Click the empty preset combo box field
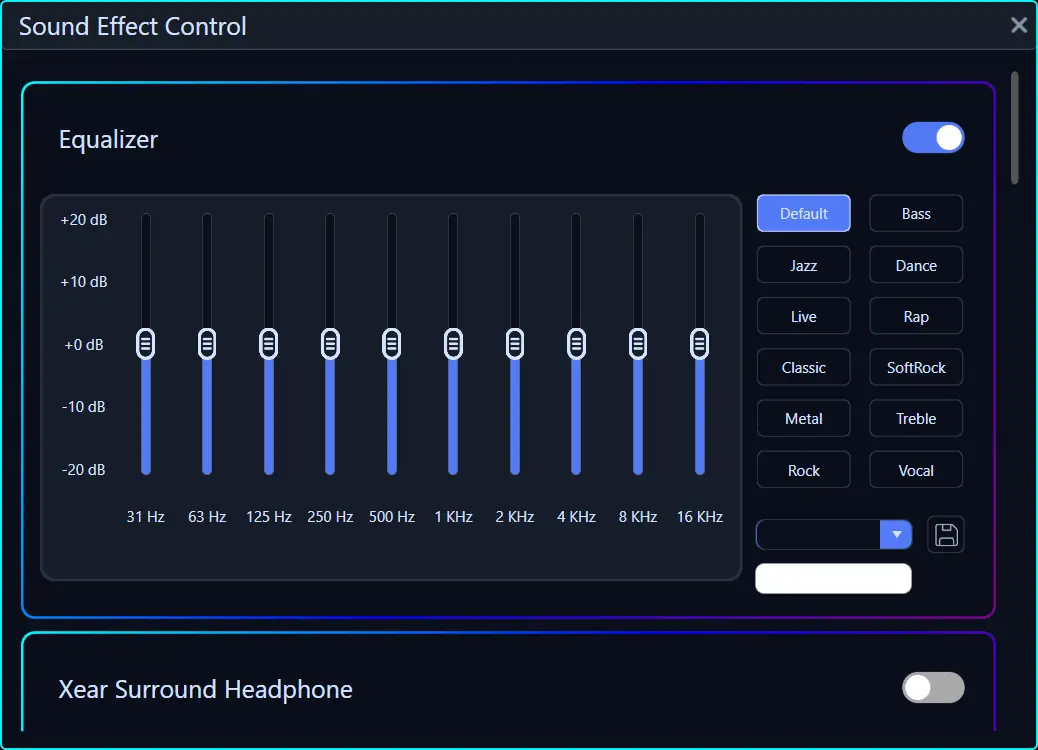The image size is (1038, 750). (x=818, y=535)
